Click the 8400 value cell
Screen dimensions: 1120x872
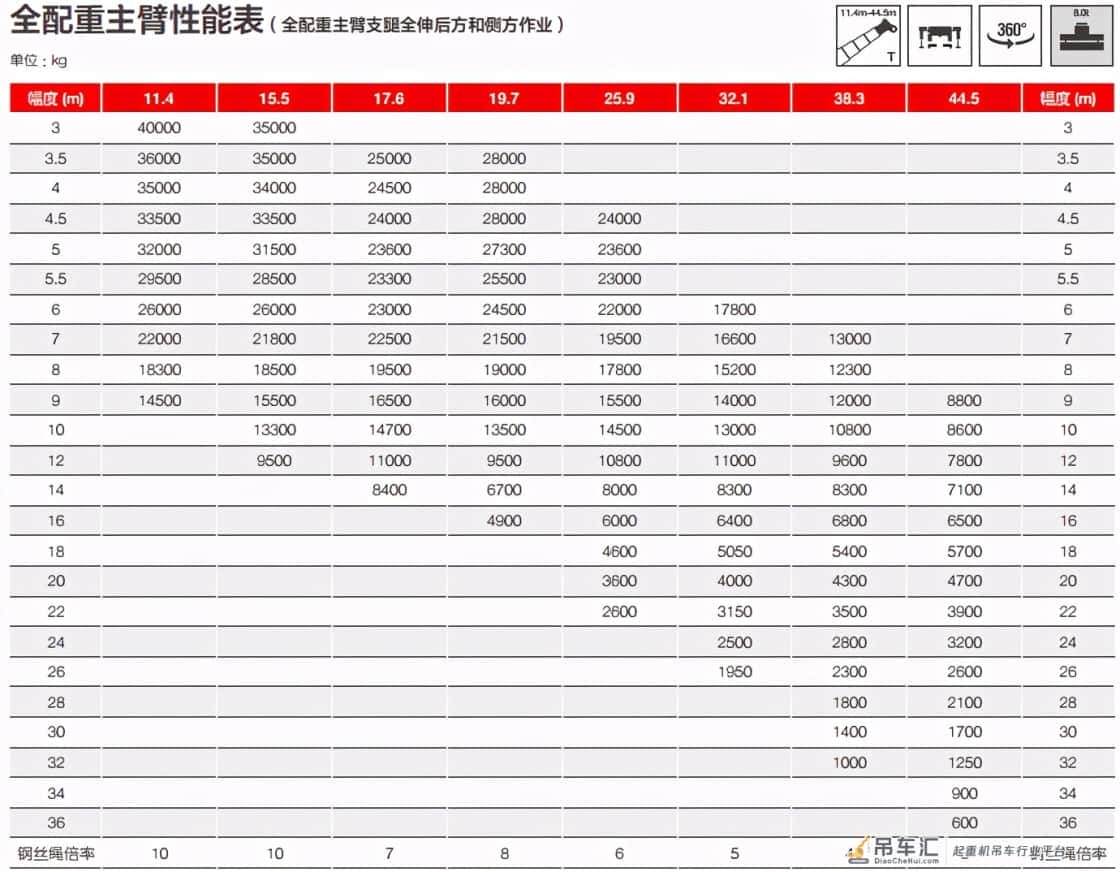389,490
